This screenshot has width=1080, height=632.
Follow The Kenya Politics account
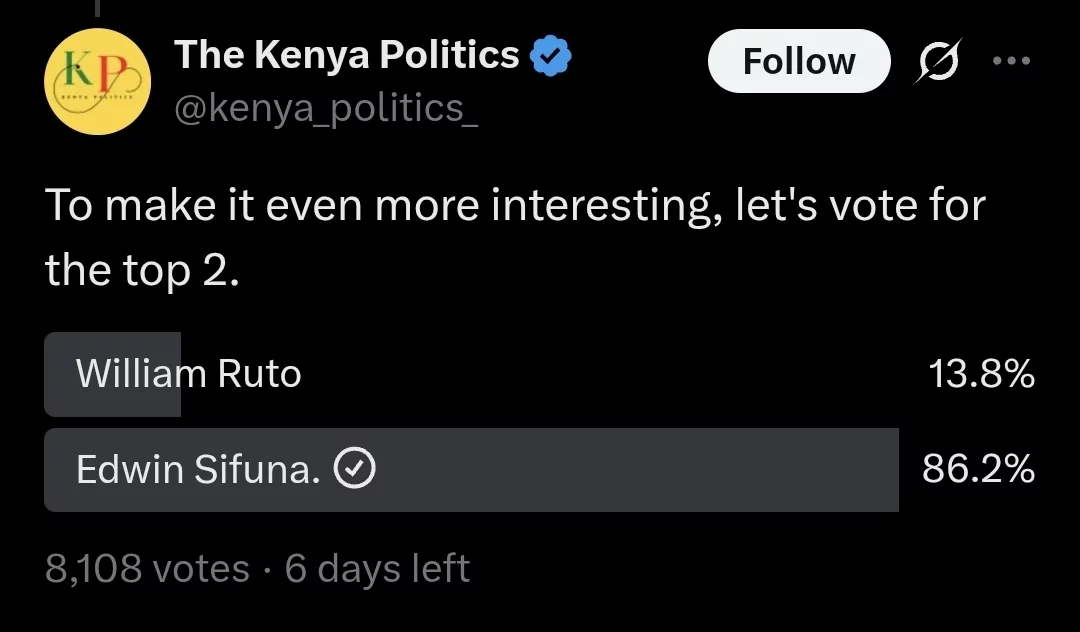click(799, 61)
